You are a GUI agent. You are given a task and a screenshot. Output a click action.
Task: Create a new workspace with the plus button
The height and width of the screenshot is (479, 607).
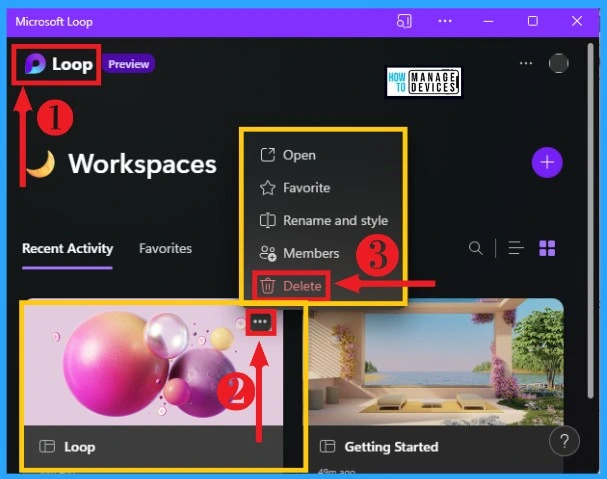547,162
